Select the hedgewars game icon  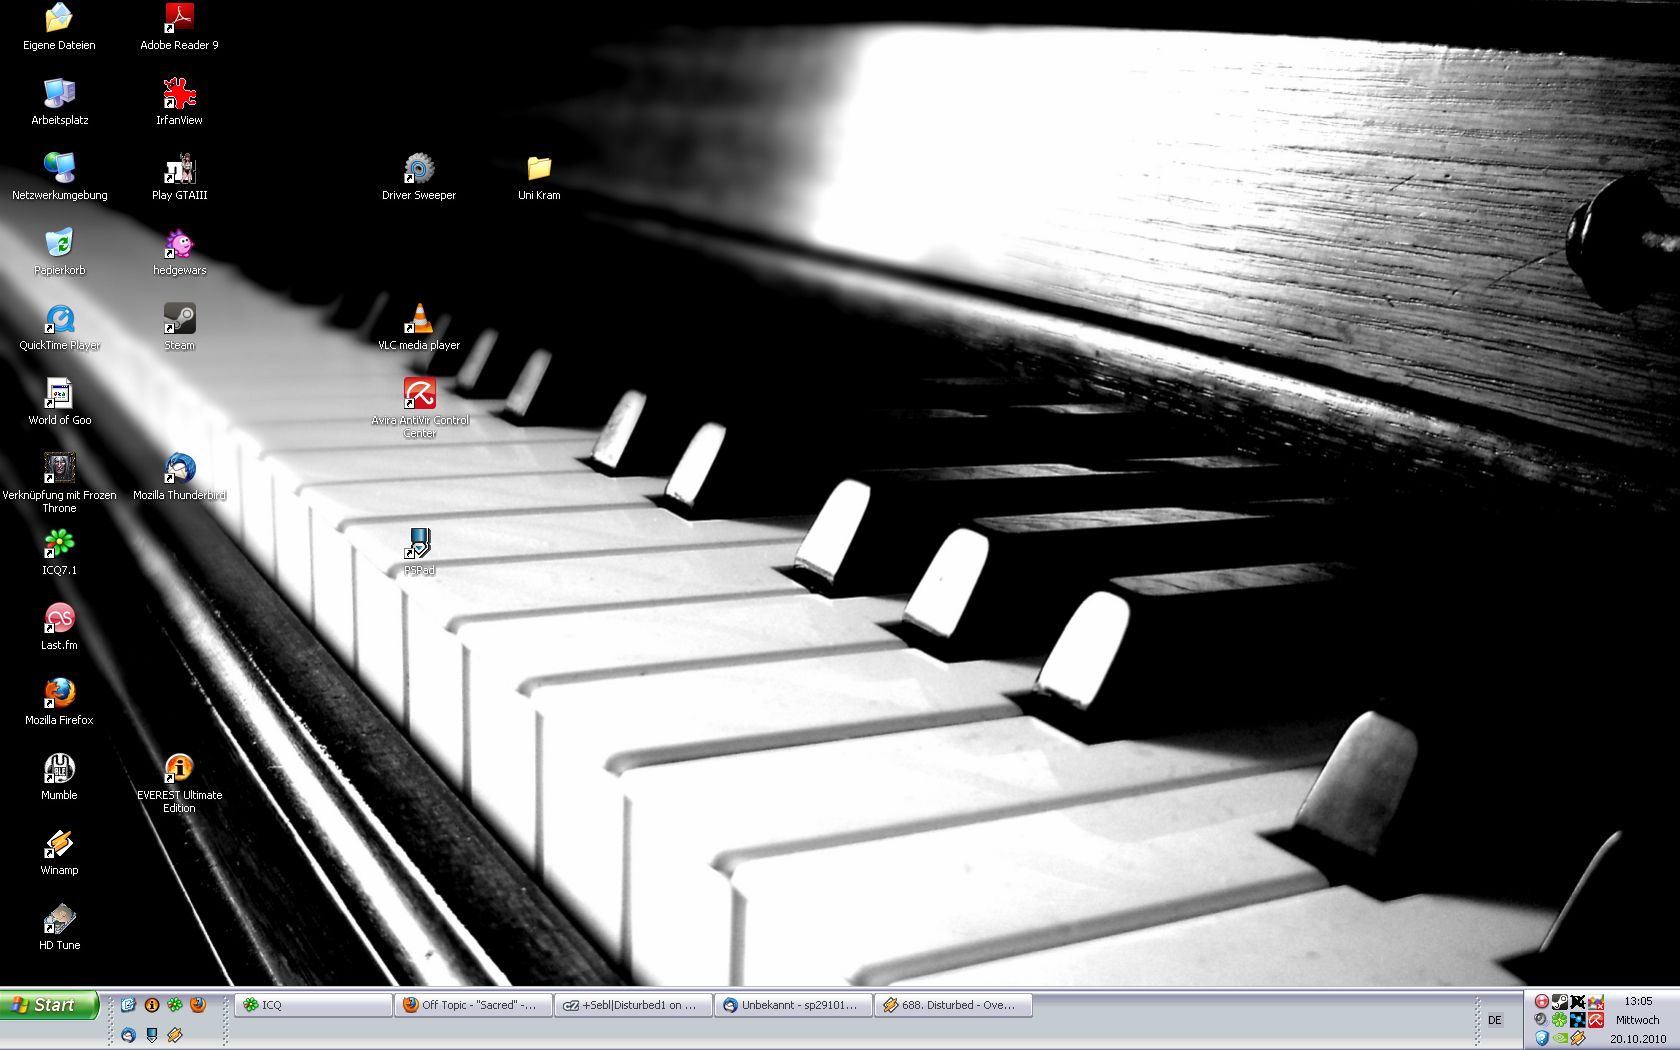coord(179,244)
